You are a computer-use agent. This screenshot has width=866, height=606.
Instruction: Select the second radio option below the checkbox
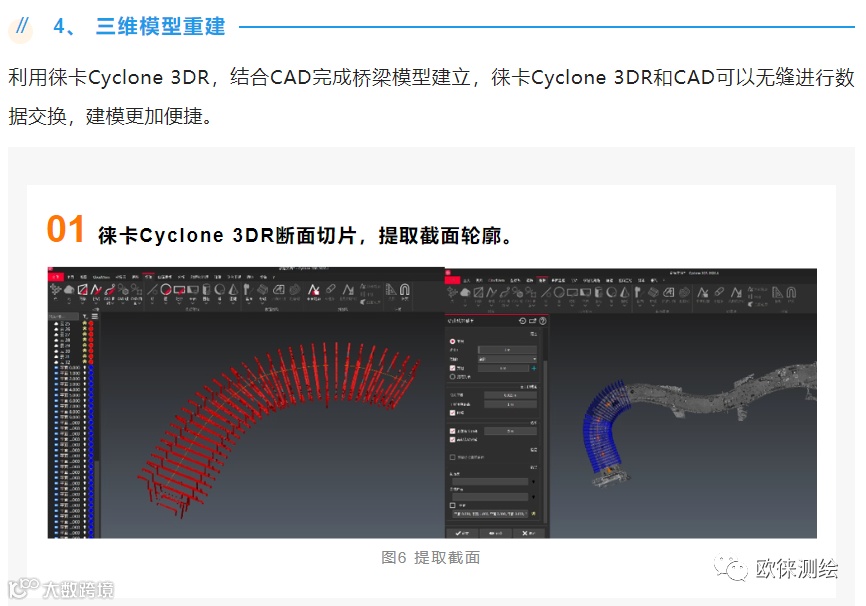(453, 377)
